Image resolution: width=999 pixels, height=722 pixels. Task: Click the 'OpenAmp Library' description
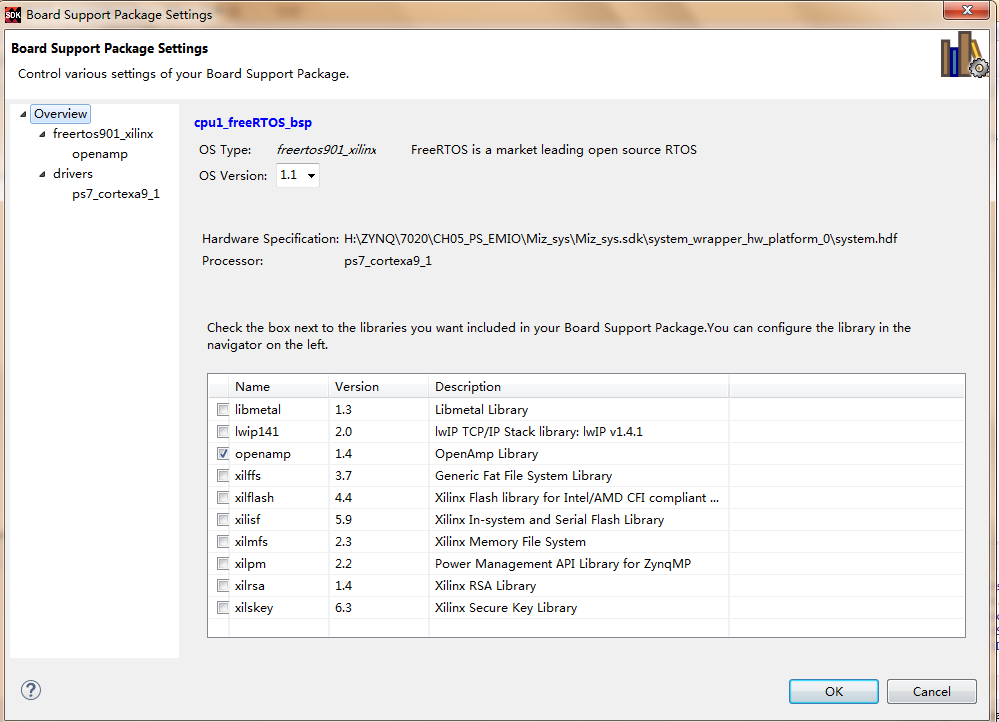click(486, 454)
